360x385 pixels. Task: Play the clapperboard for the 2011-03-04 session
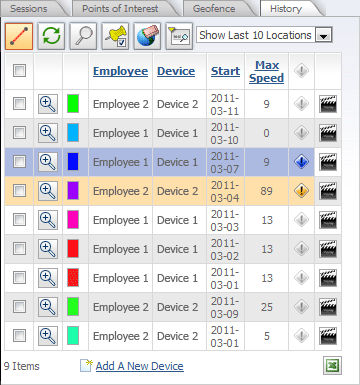coord(328,191)
